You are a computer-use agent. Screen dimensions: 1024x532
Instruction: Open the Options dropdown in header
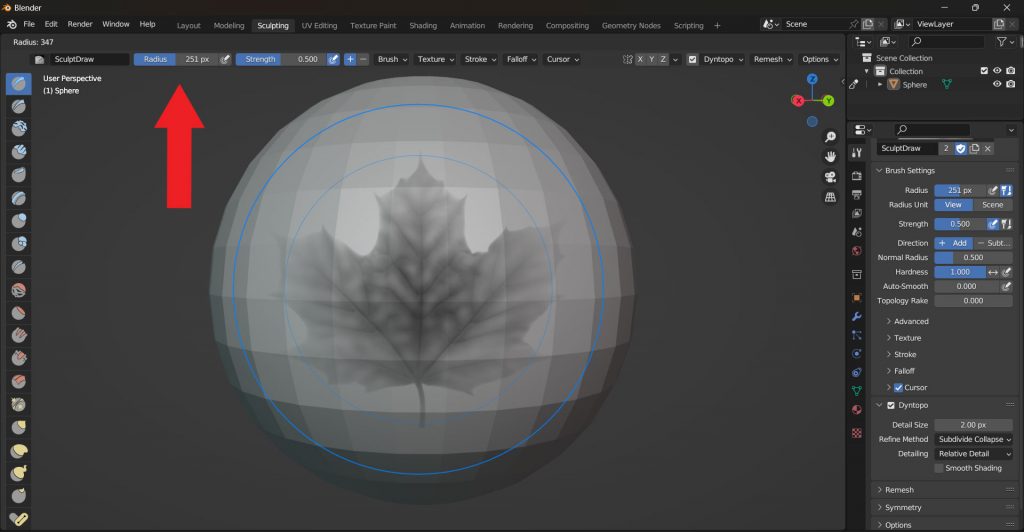click(x=820, y=59)
